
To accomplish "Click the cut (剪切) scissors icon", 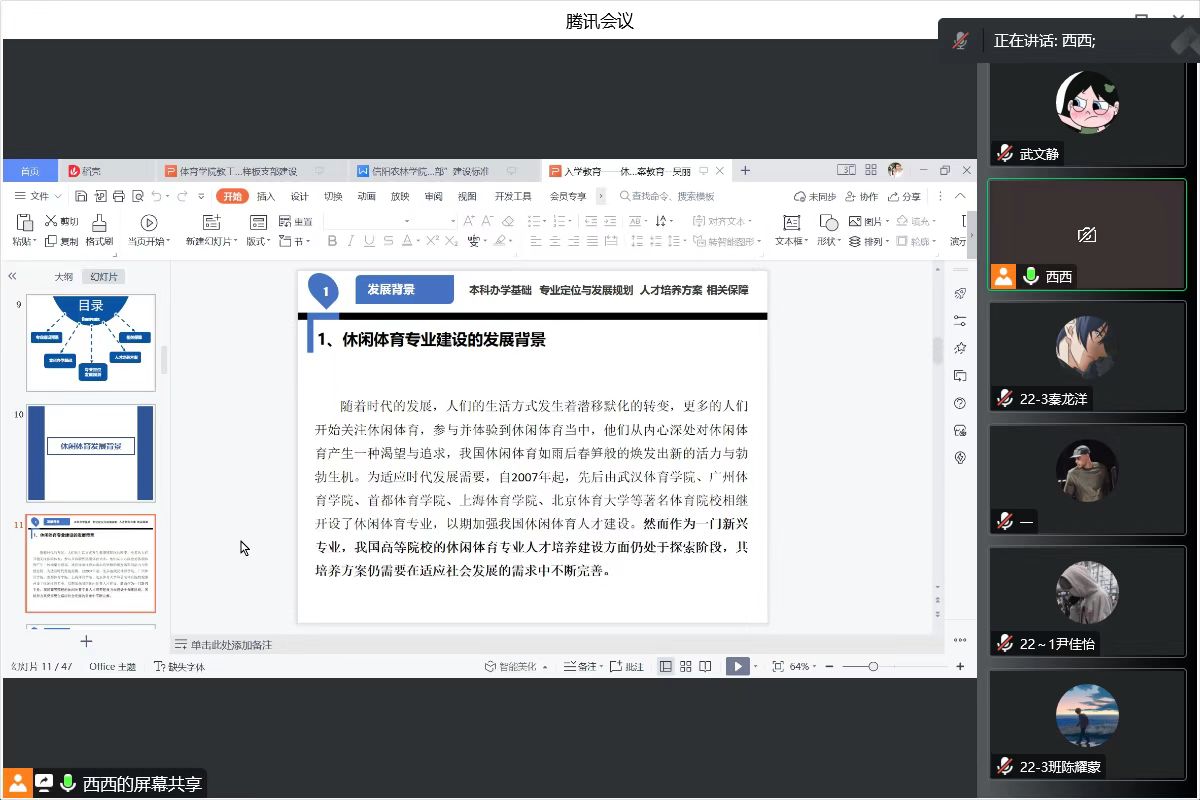I will [x=51, y=221].
